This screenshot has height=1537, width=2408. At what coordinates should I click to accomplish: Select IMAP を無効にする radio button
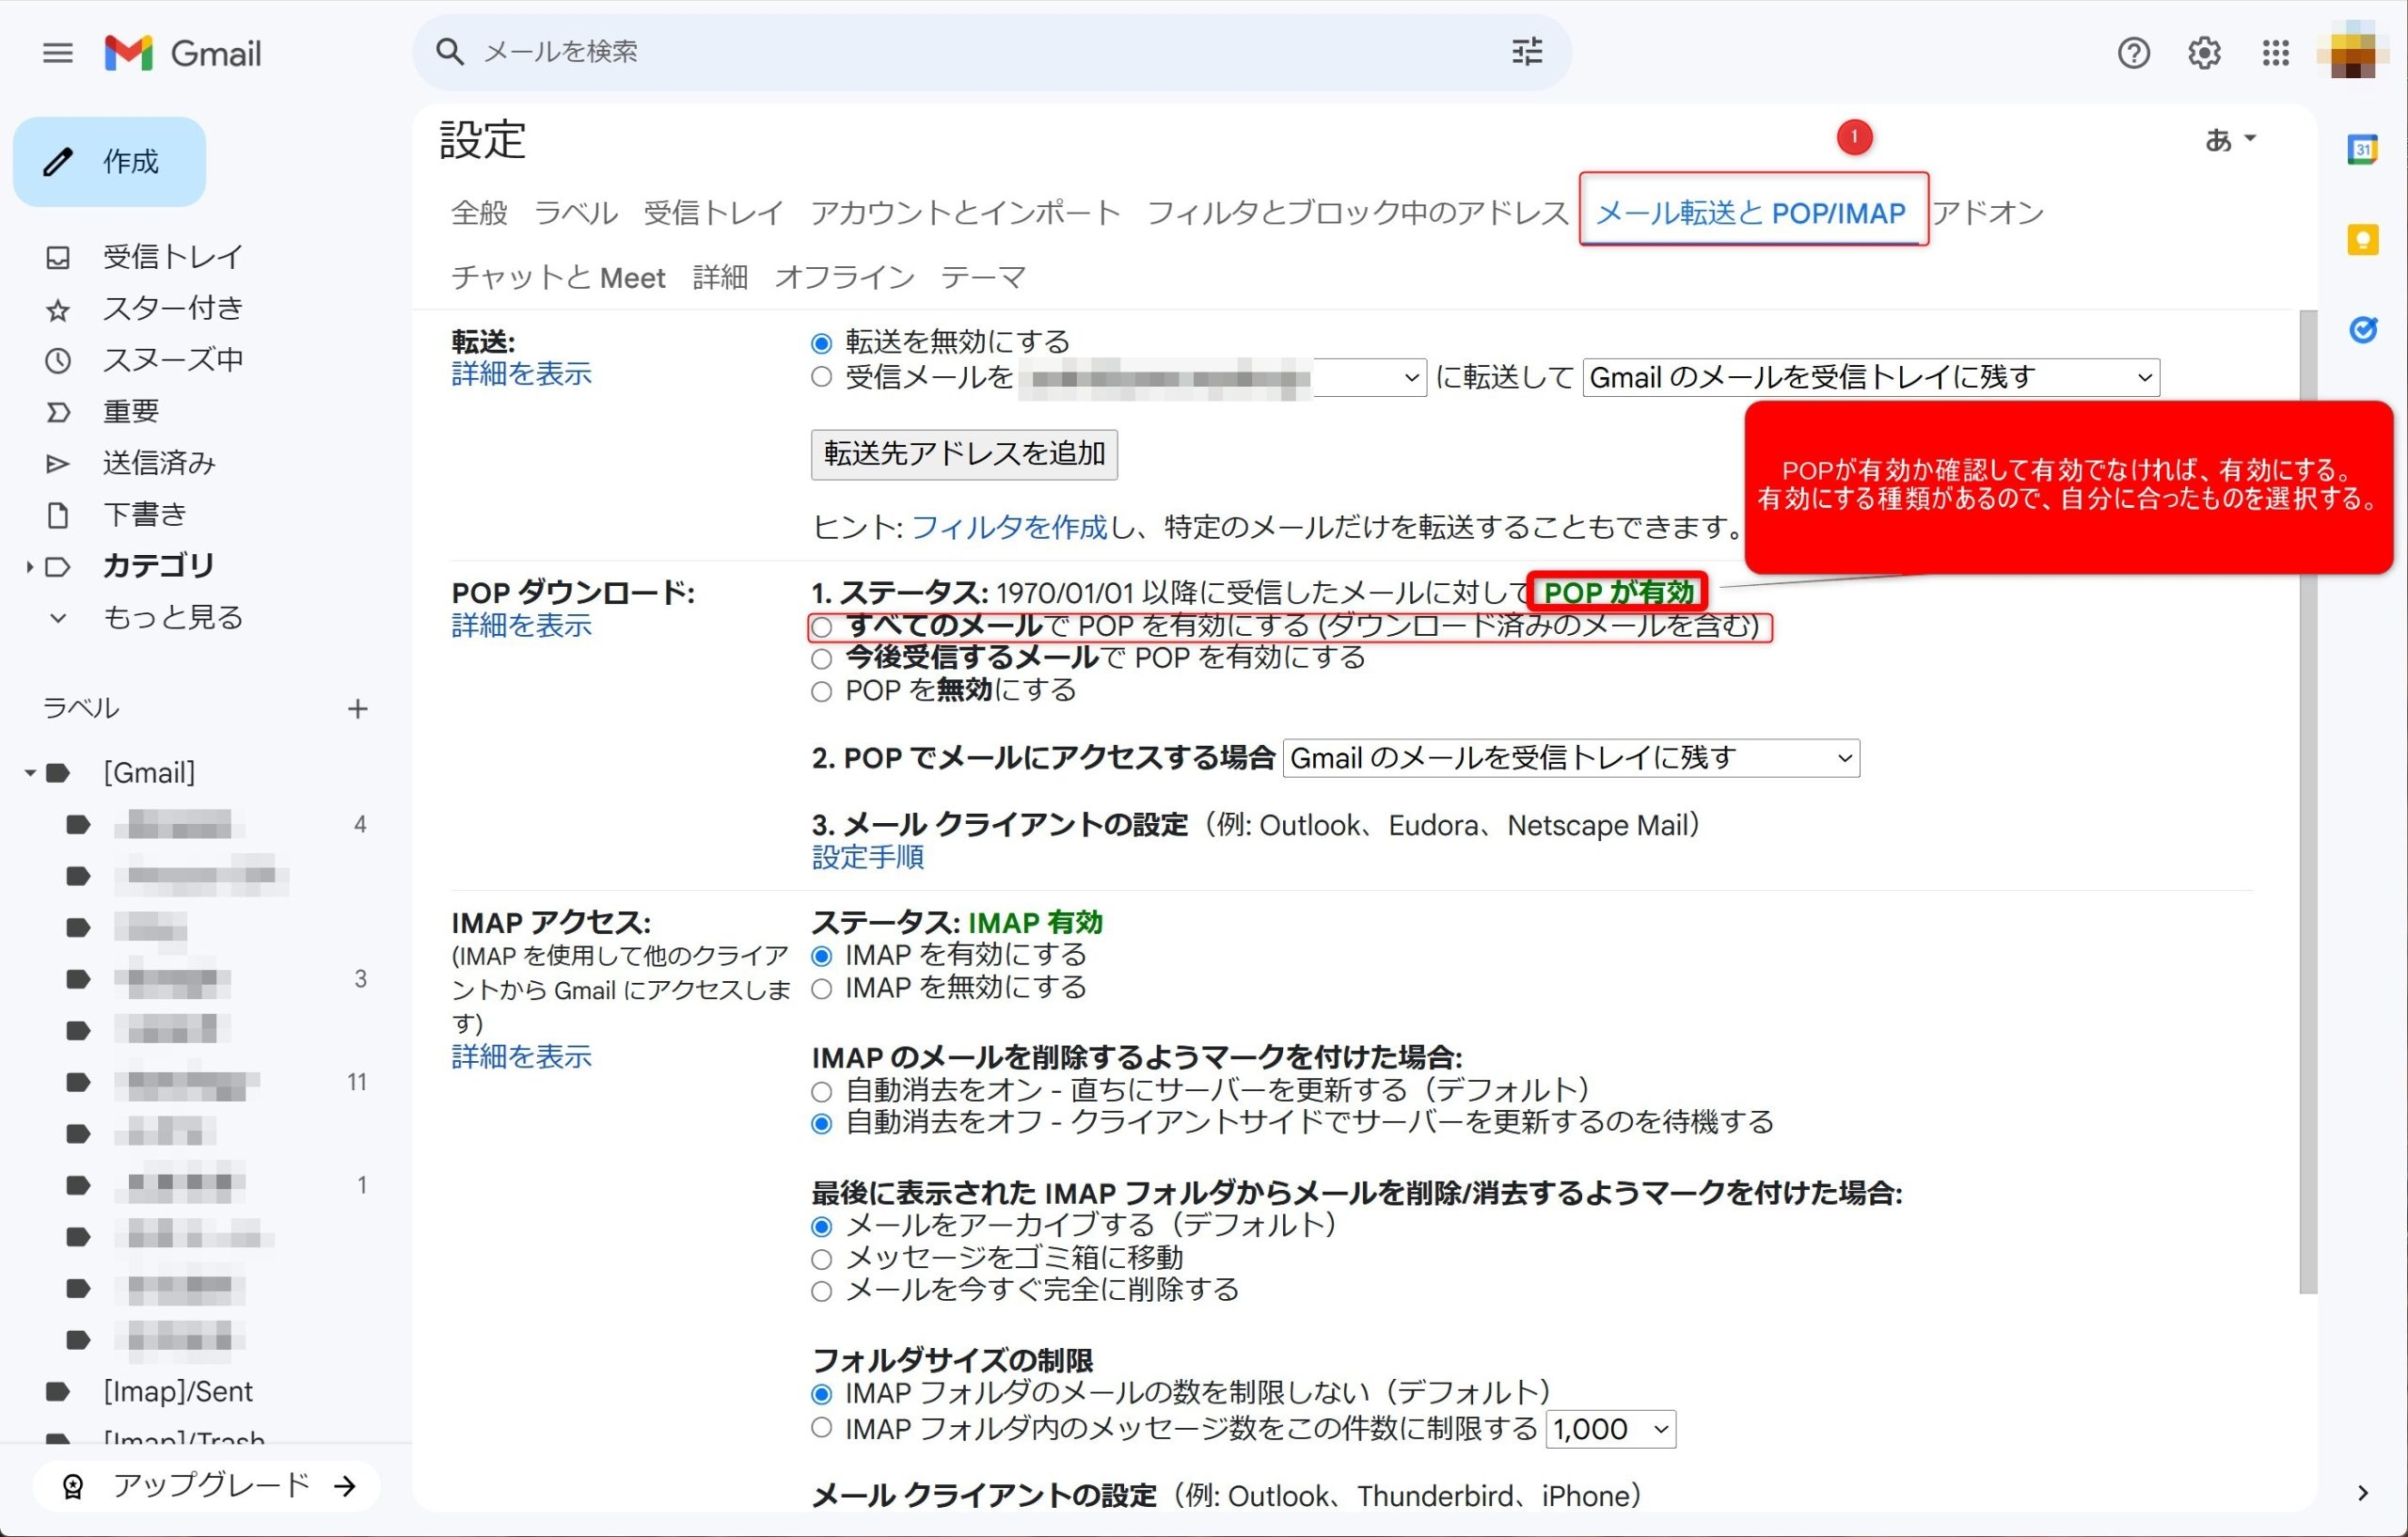(x=821, y=989)
